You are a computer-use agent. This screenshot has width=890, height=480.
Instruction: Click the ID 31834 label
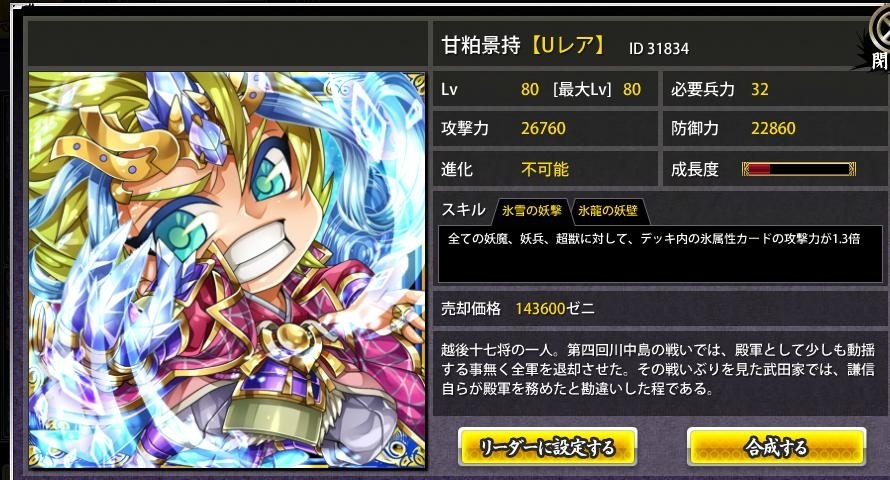coord(658,49)
